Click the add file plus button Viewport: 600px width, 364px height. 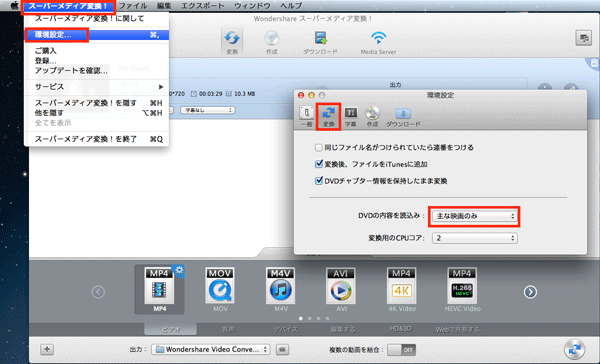pos(47,349)
